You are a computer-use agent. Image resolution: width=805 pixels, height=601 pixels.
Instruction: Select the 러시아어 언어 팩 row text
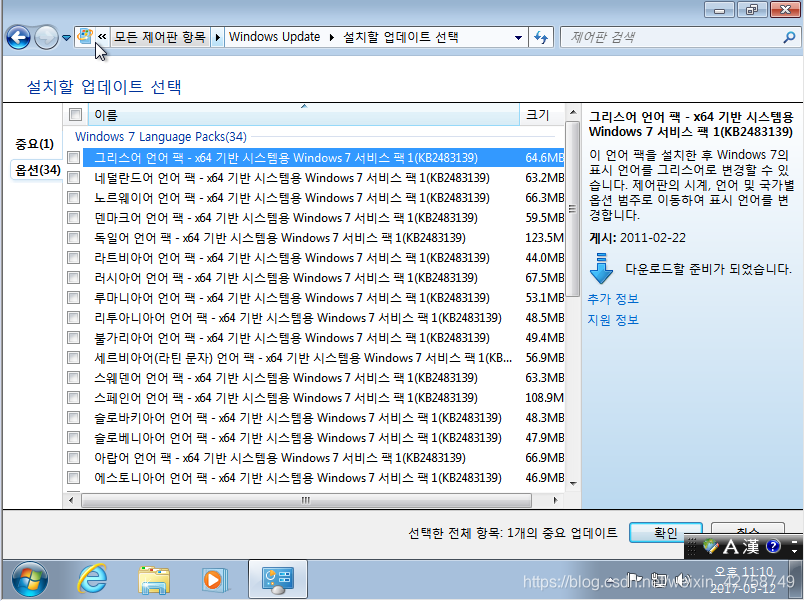(286, 278)
